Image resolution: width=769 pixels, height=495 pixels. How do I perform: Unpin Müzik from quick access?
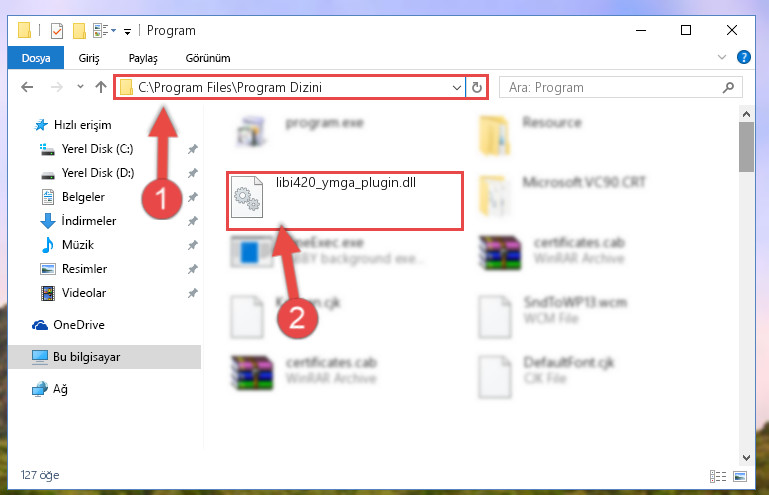click(193, 245)
